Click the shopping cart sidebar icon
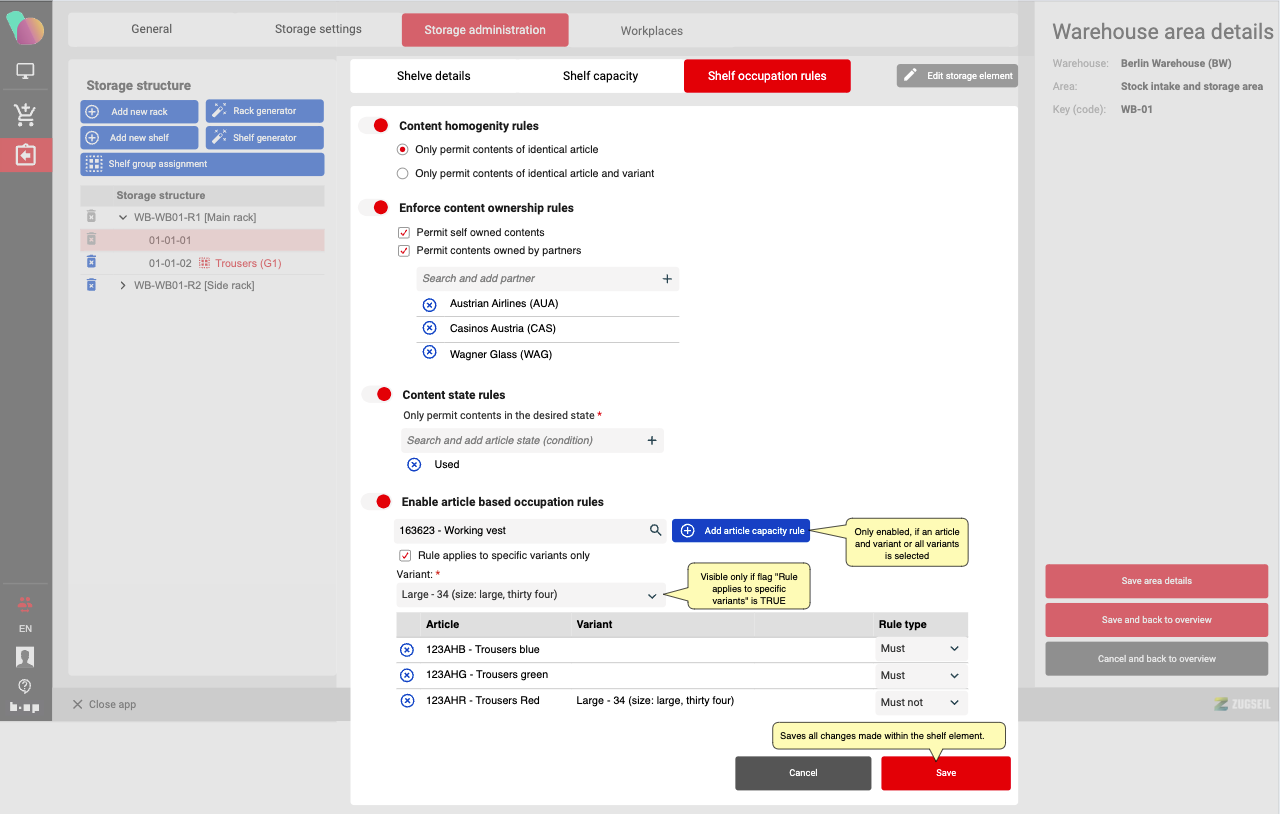 click(x=25, y=115)
